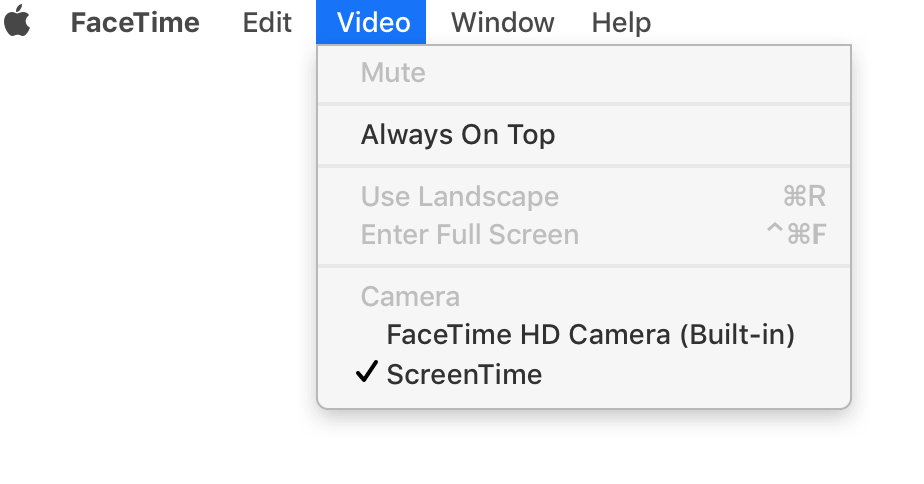Click the separator below Always On Top

point(584,166)
